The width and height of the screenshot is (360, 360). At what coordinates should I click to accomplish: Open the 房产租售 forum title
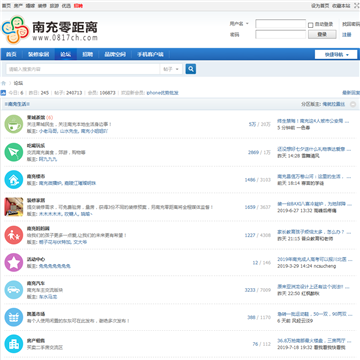point(36,341)
